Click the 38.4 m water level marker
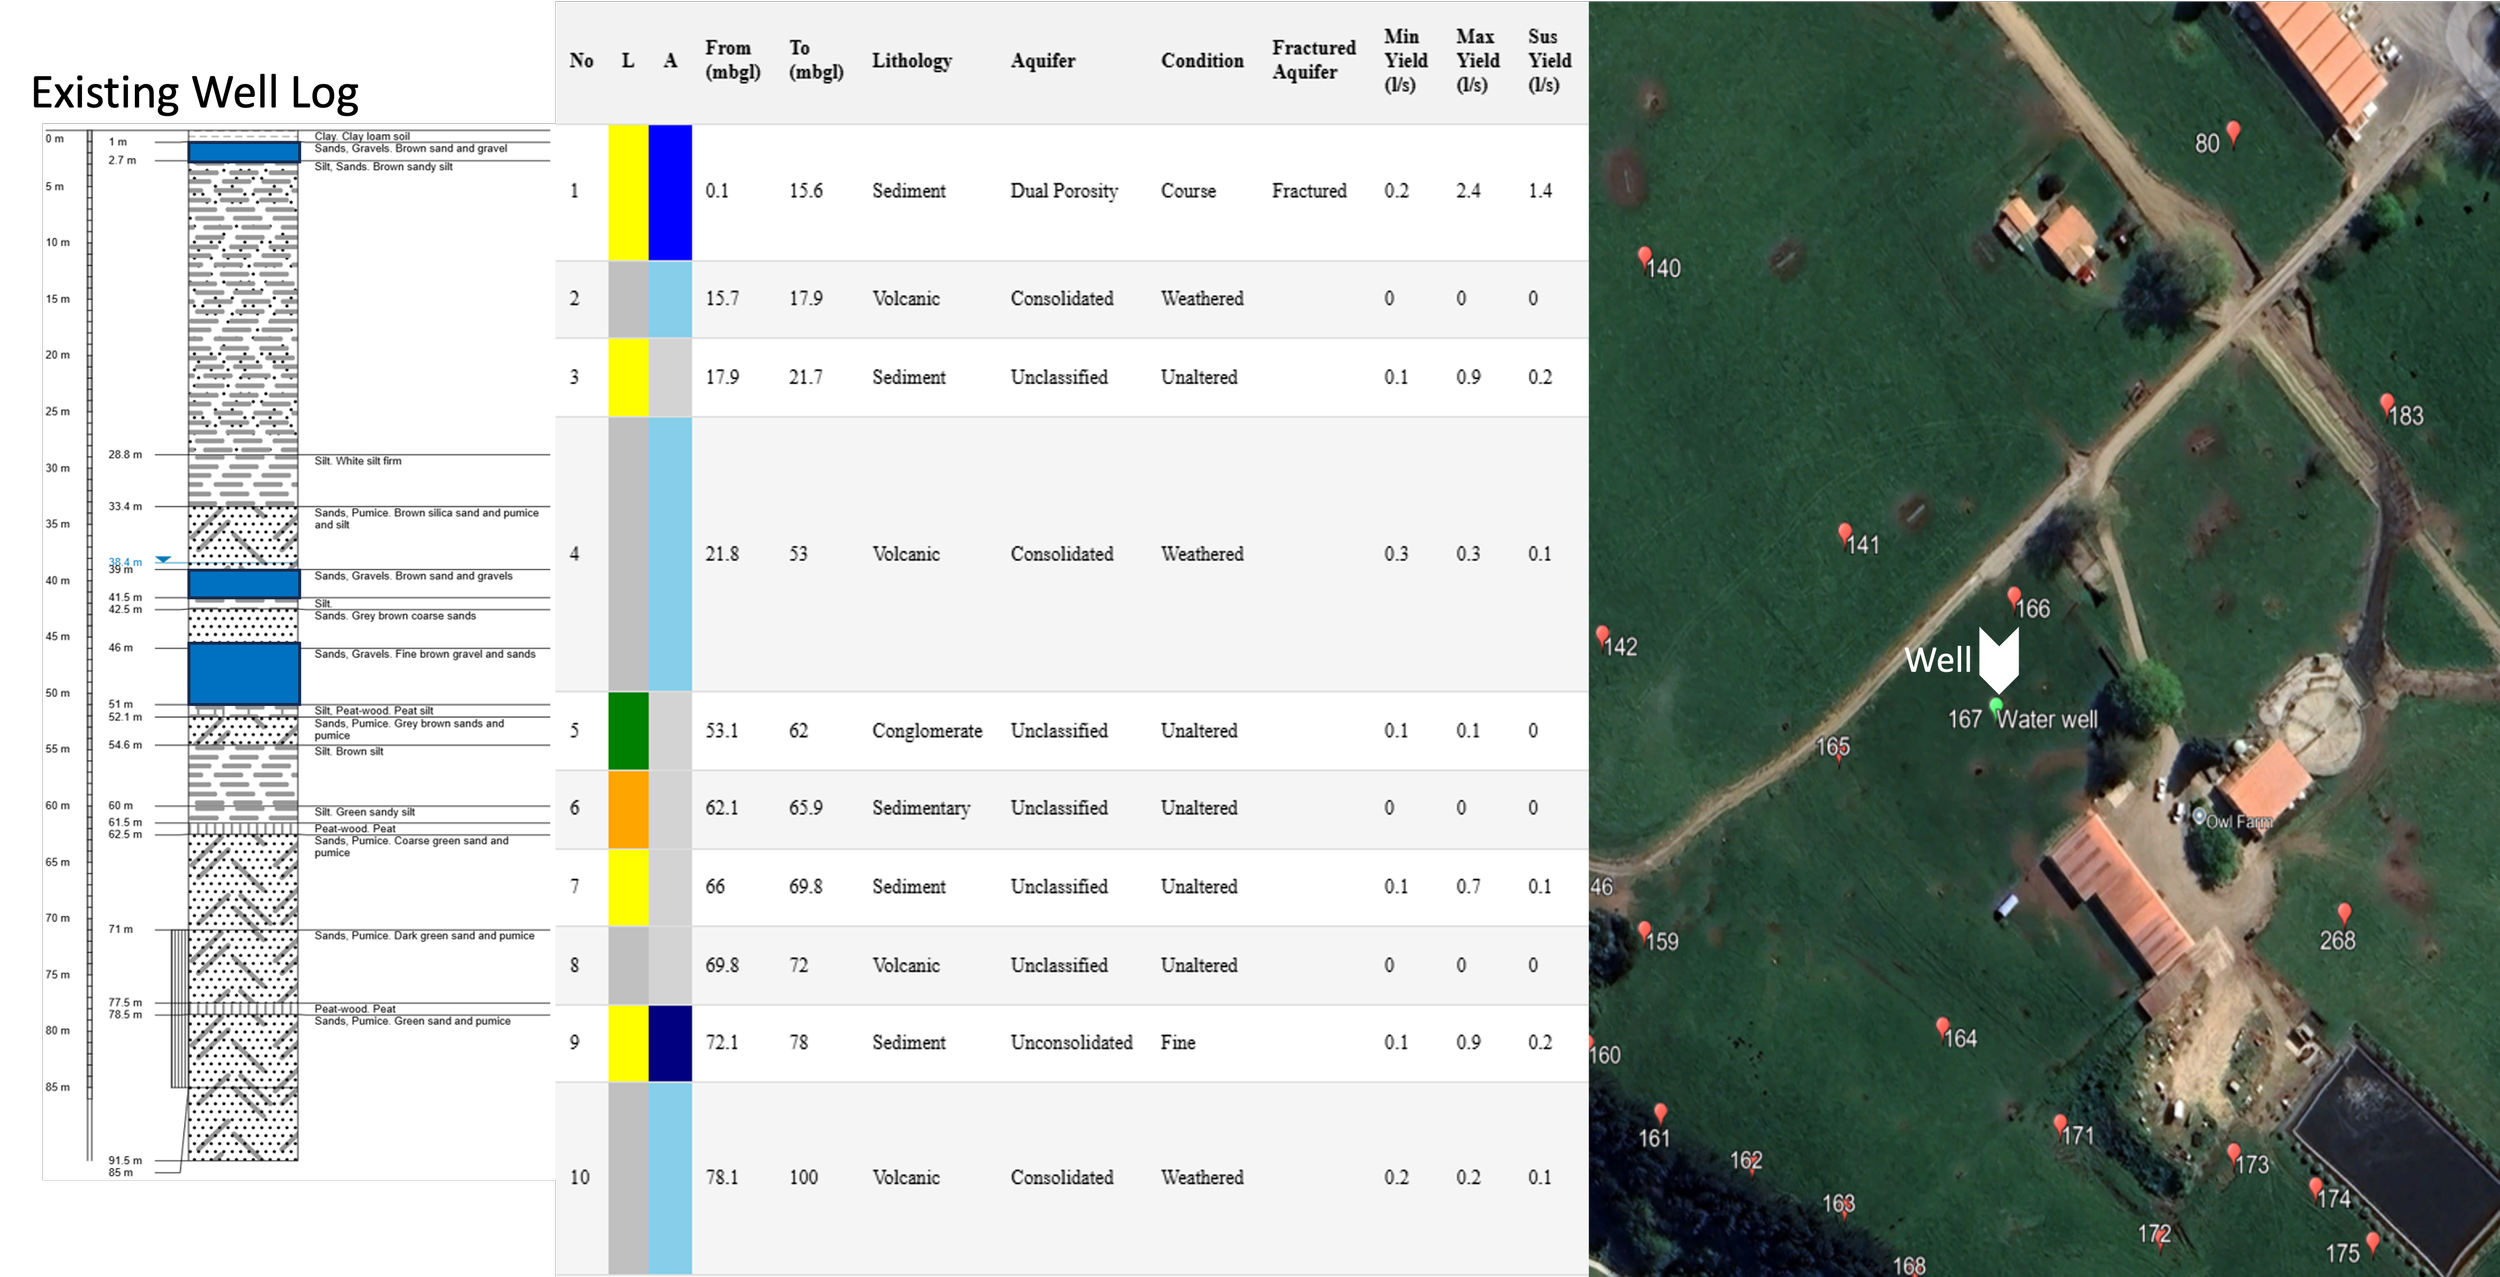 162,560
